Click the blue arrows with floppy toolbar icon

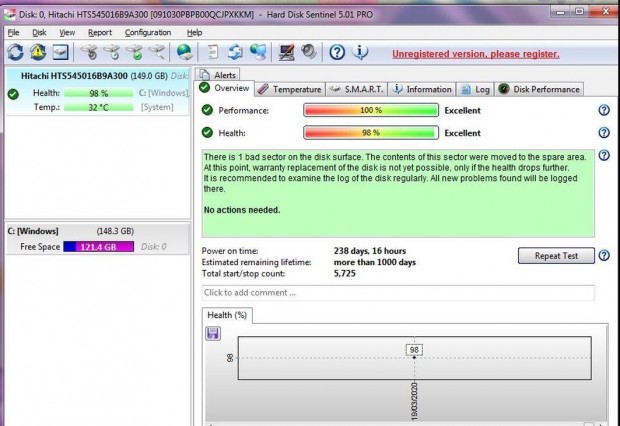coord(235,52)
